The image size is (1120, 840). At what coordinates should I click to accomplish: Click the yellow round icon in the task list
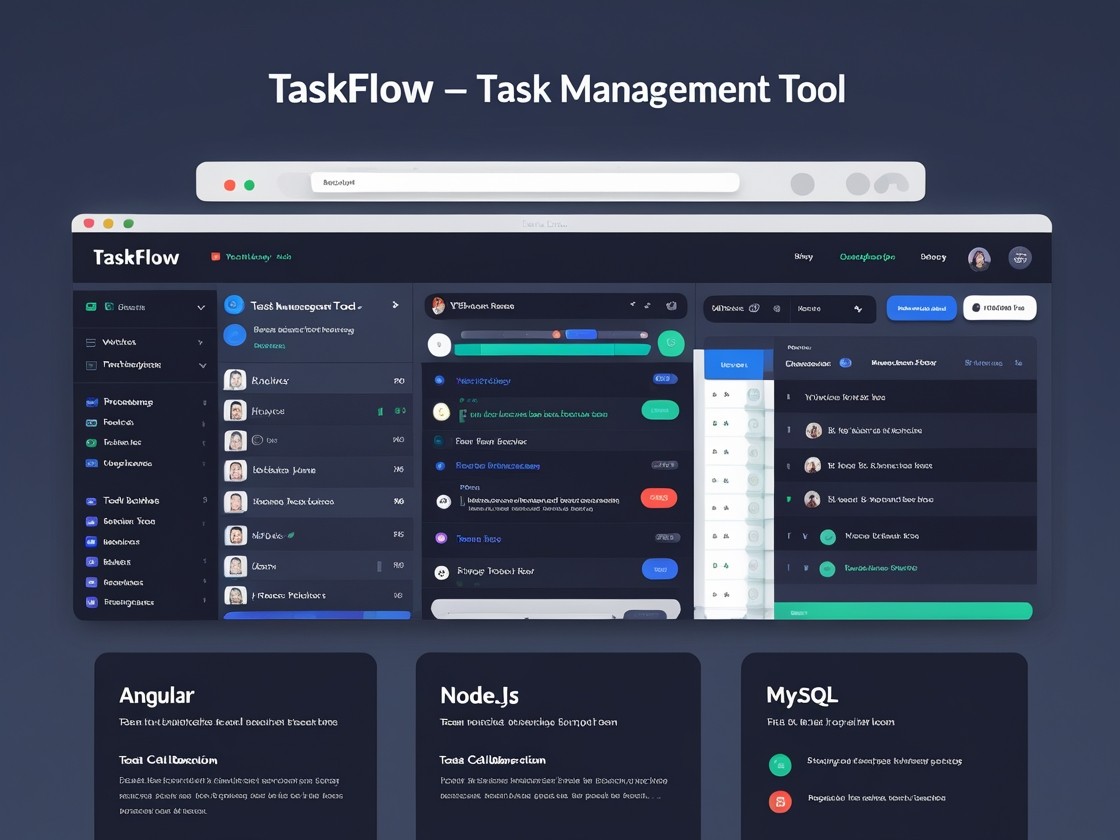441,412
